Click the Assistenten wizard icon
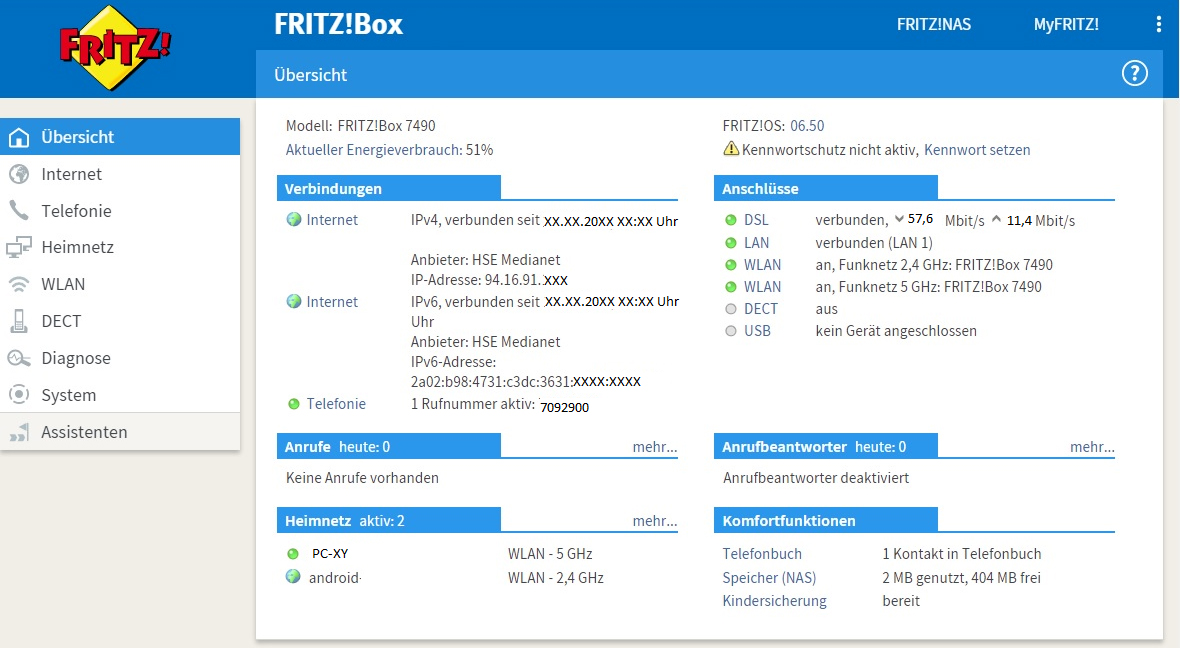1180x650 pixels. (x=19, y=433)
